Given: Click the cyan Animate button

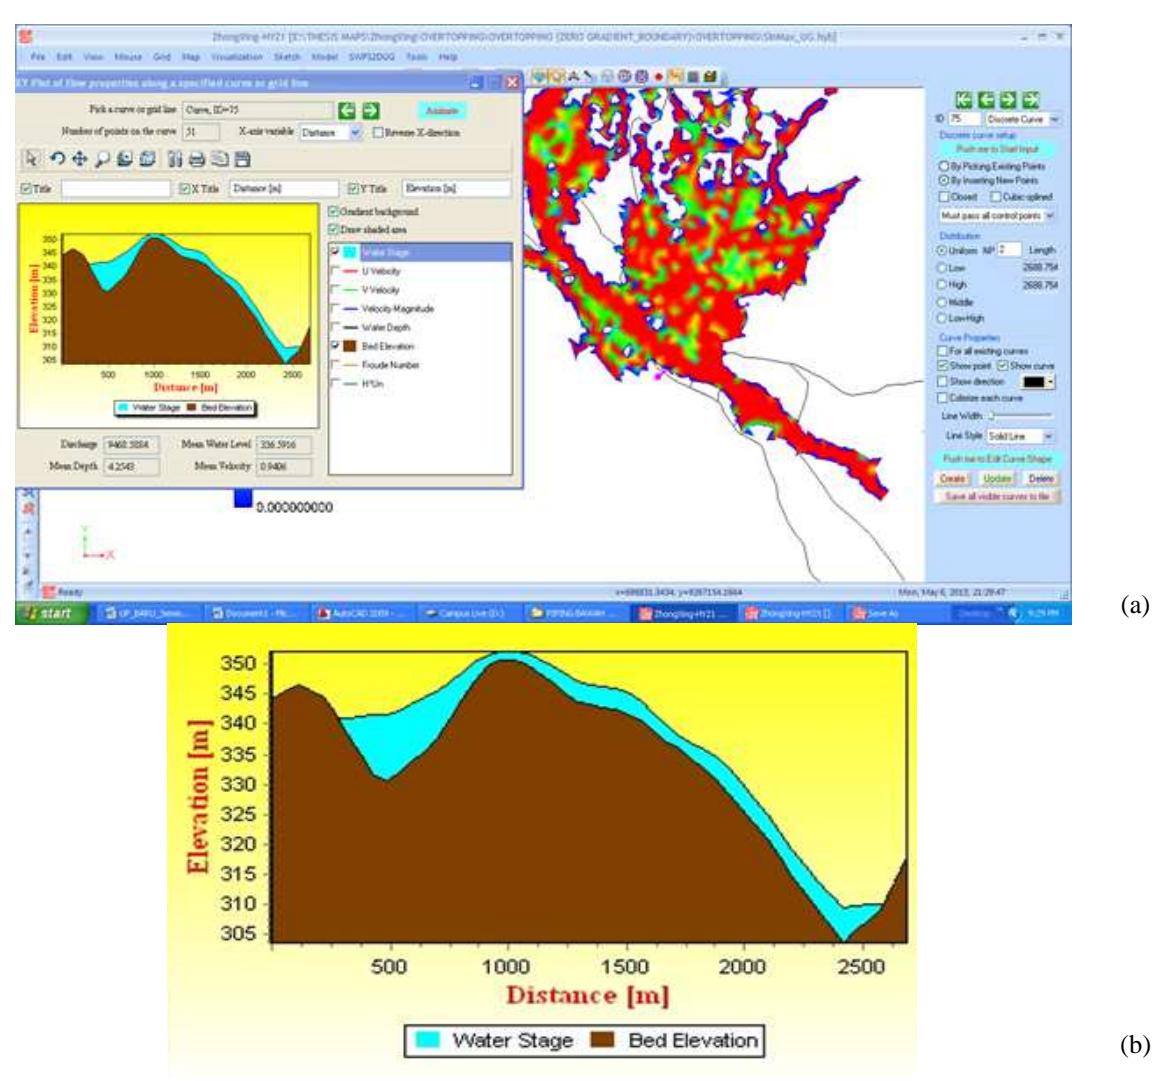Looking at the screenshot, I should (442, 111).
